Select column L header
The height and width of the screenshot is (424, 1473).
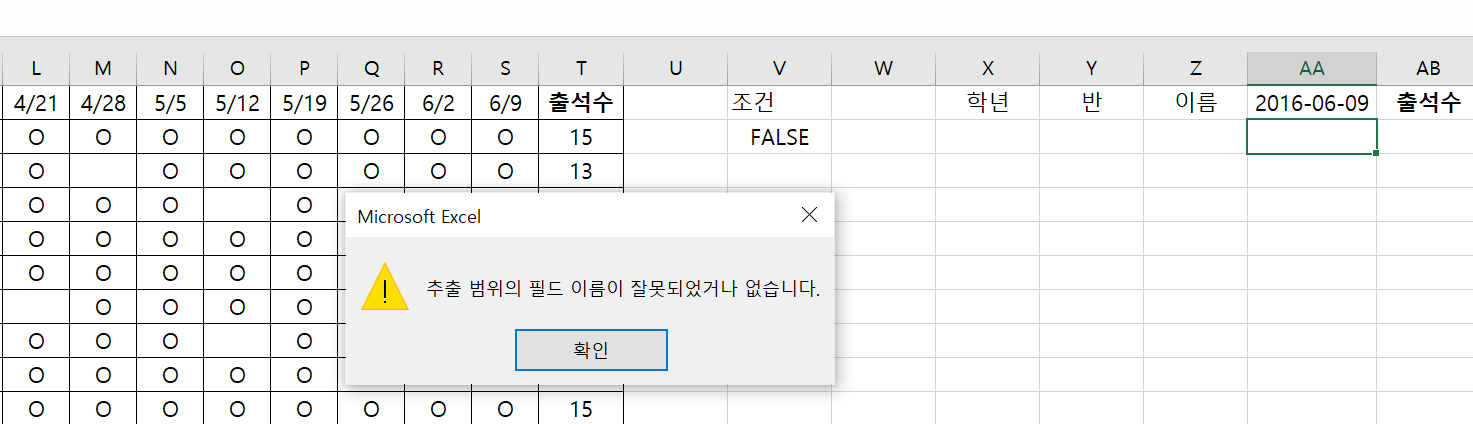[36, 68]
